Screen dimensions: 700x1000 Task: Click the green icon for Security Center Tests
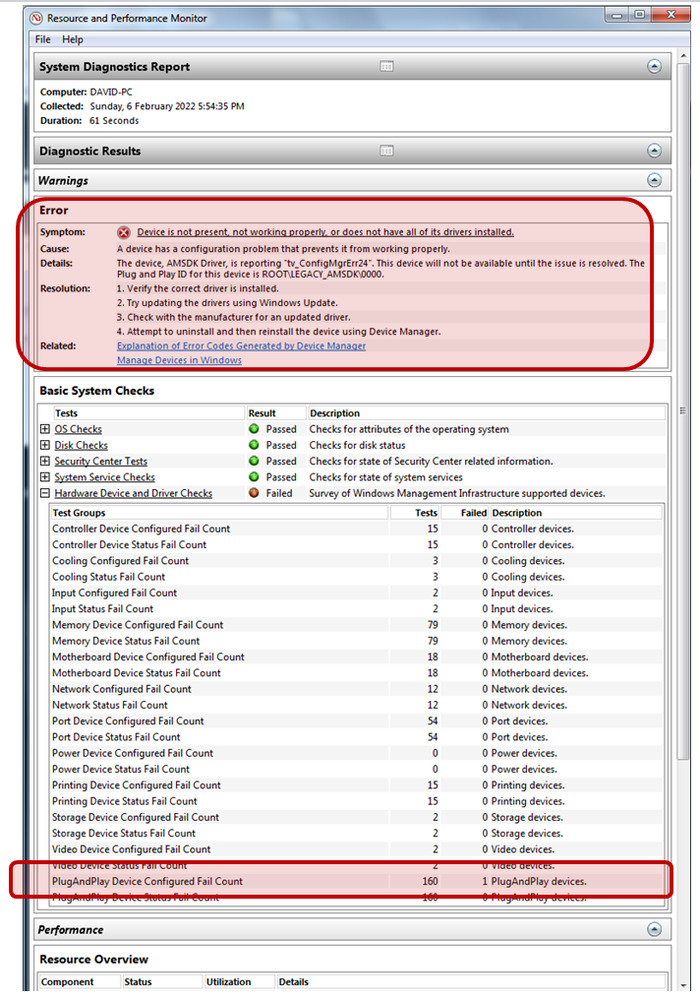pyautogui.click(x=255, y=461)
